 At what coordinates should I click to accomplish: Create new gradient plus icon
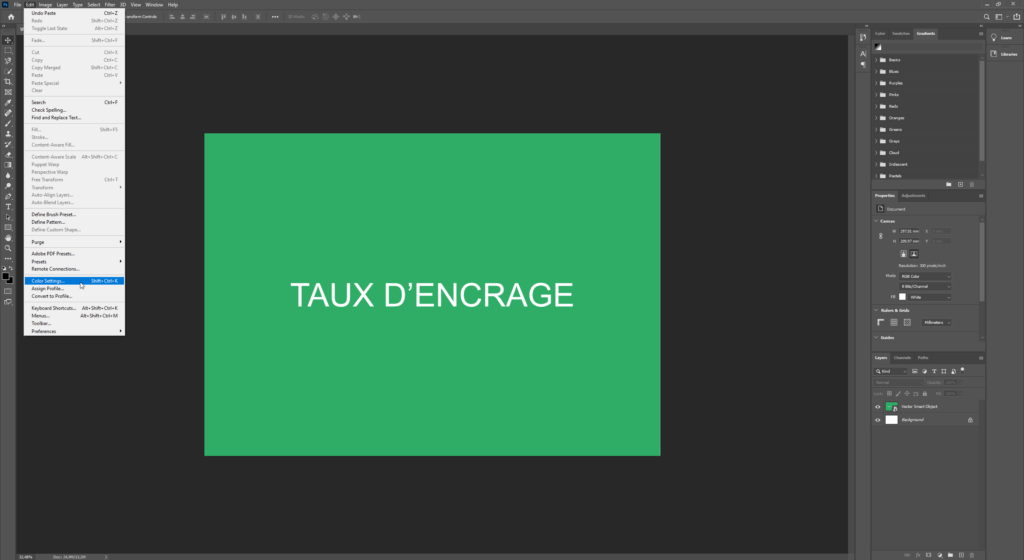click(961, 185)
